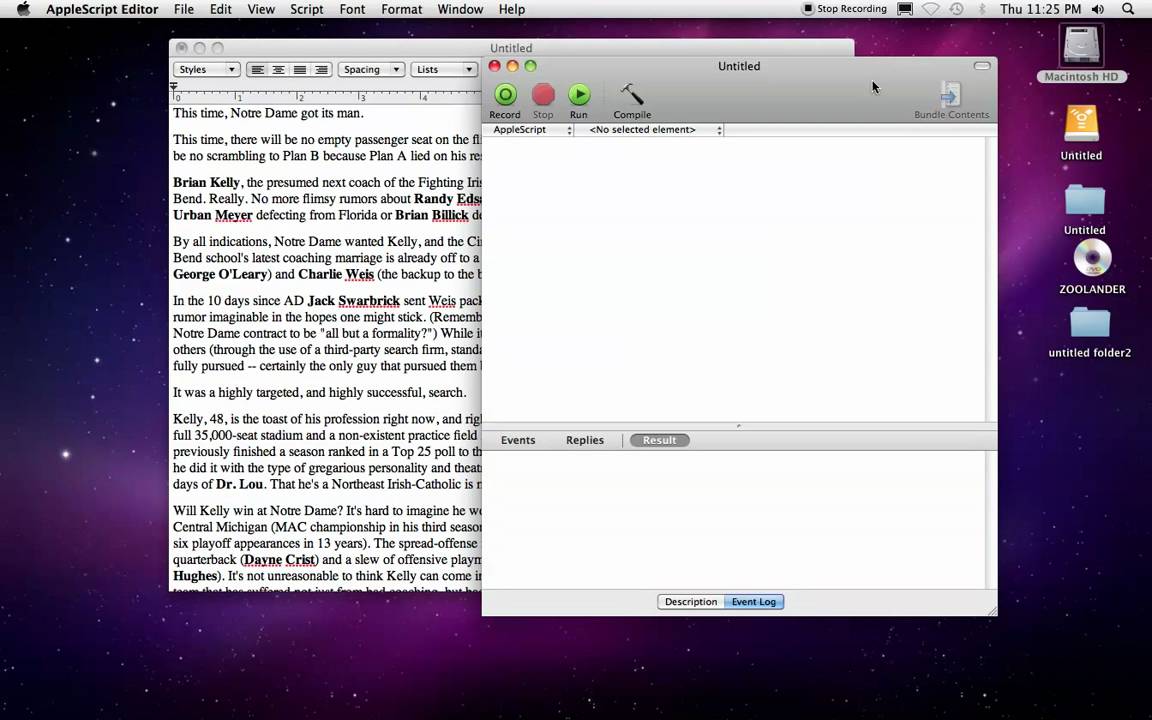Open the Apple menu

pyautogui.click(x=24, y=9)
